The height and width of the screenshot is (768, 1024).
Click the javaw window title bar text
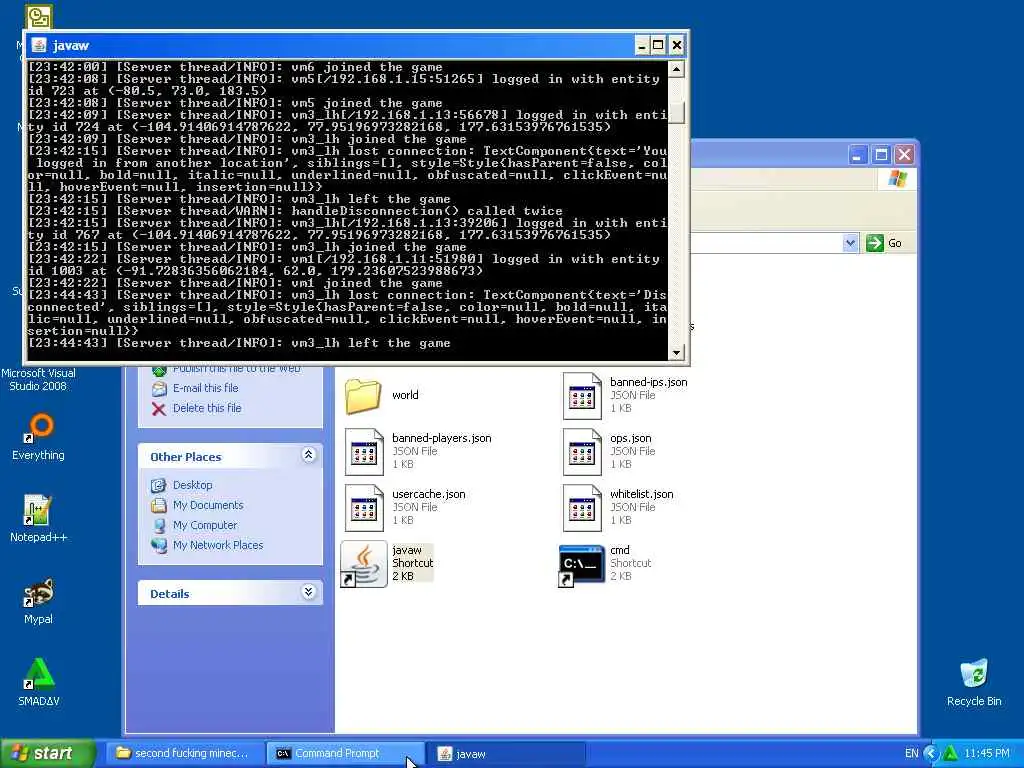pyautogui.click(x=71, y=46)
